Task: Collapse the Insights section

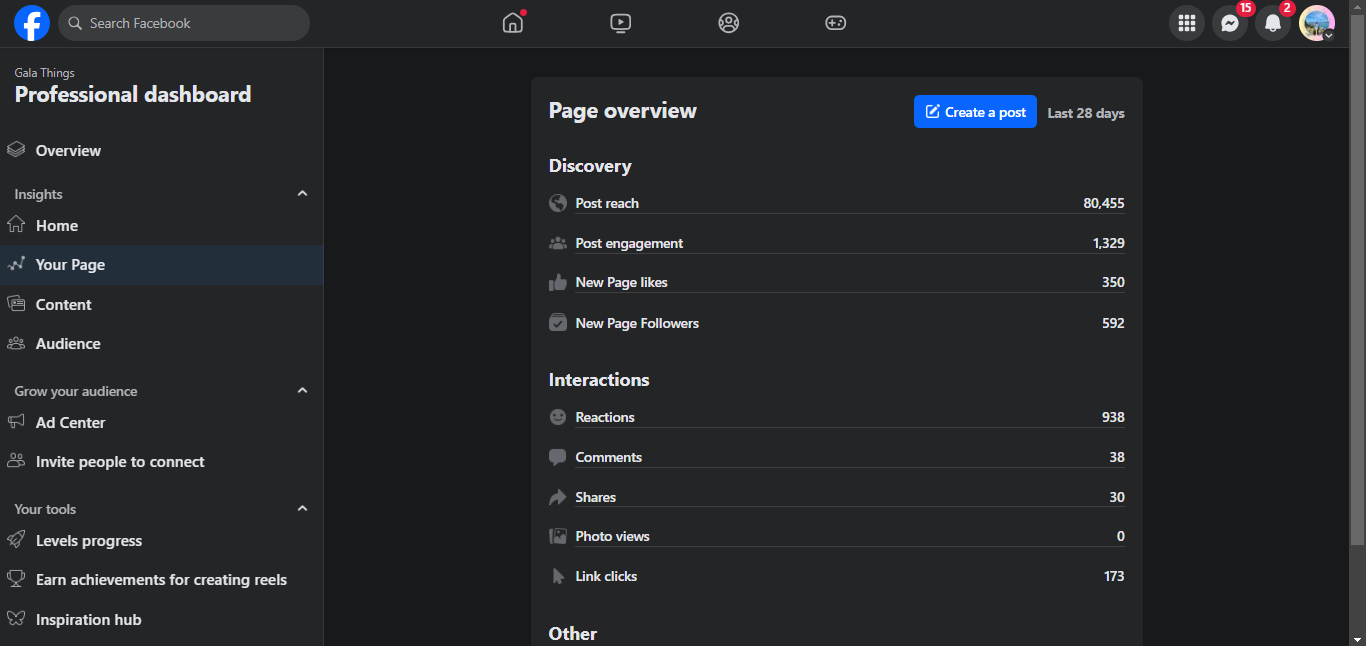Action: [x=303, y=194]
